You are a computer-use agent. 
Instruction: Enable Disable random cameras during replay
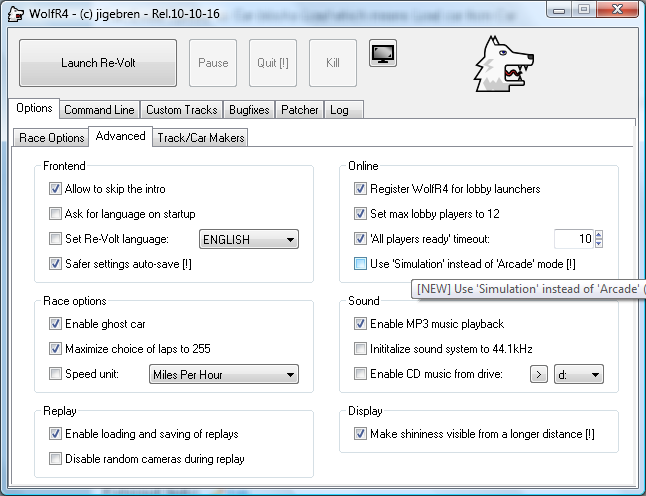[55, 459]
